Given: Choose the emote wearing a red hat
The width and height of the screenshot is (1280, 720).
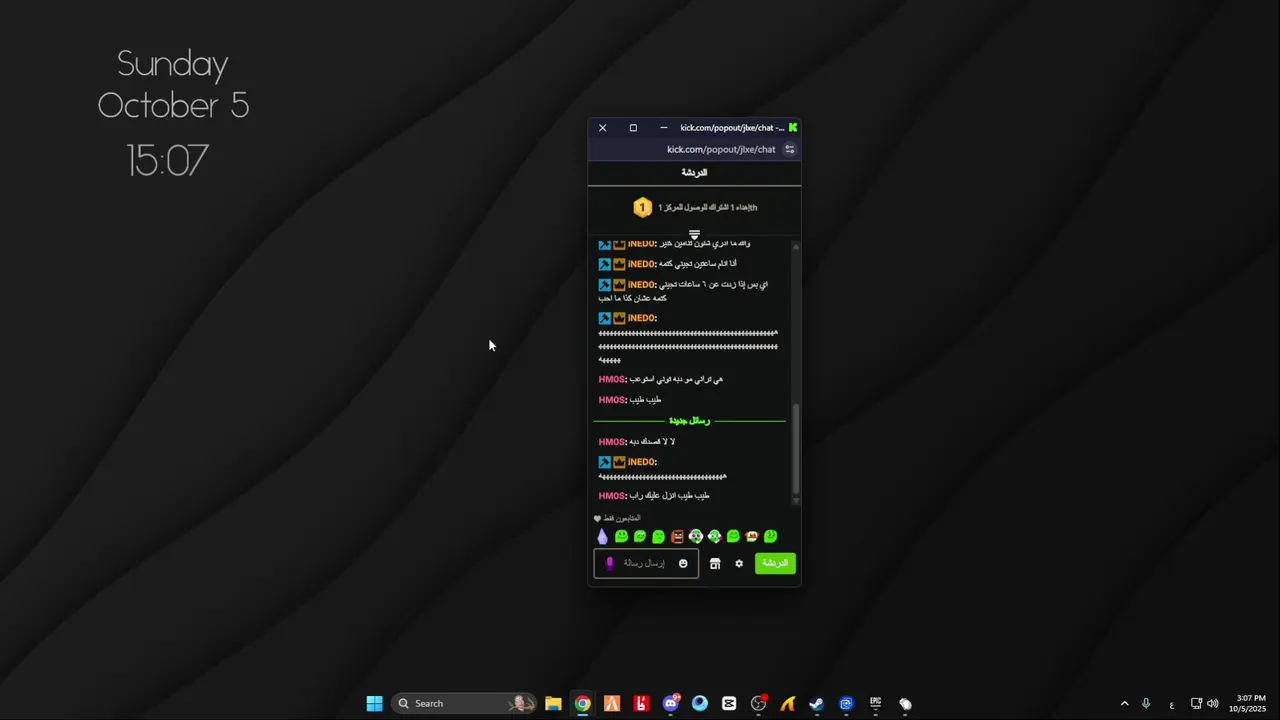Looking at the screenshot, I should [x=752, y=537].
